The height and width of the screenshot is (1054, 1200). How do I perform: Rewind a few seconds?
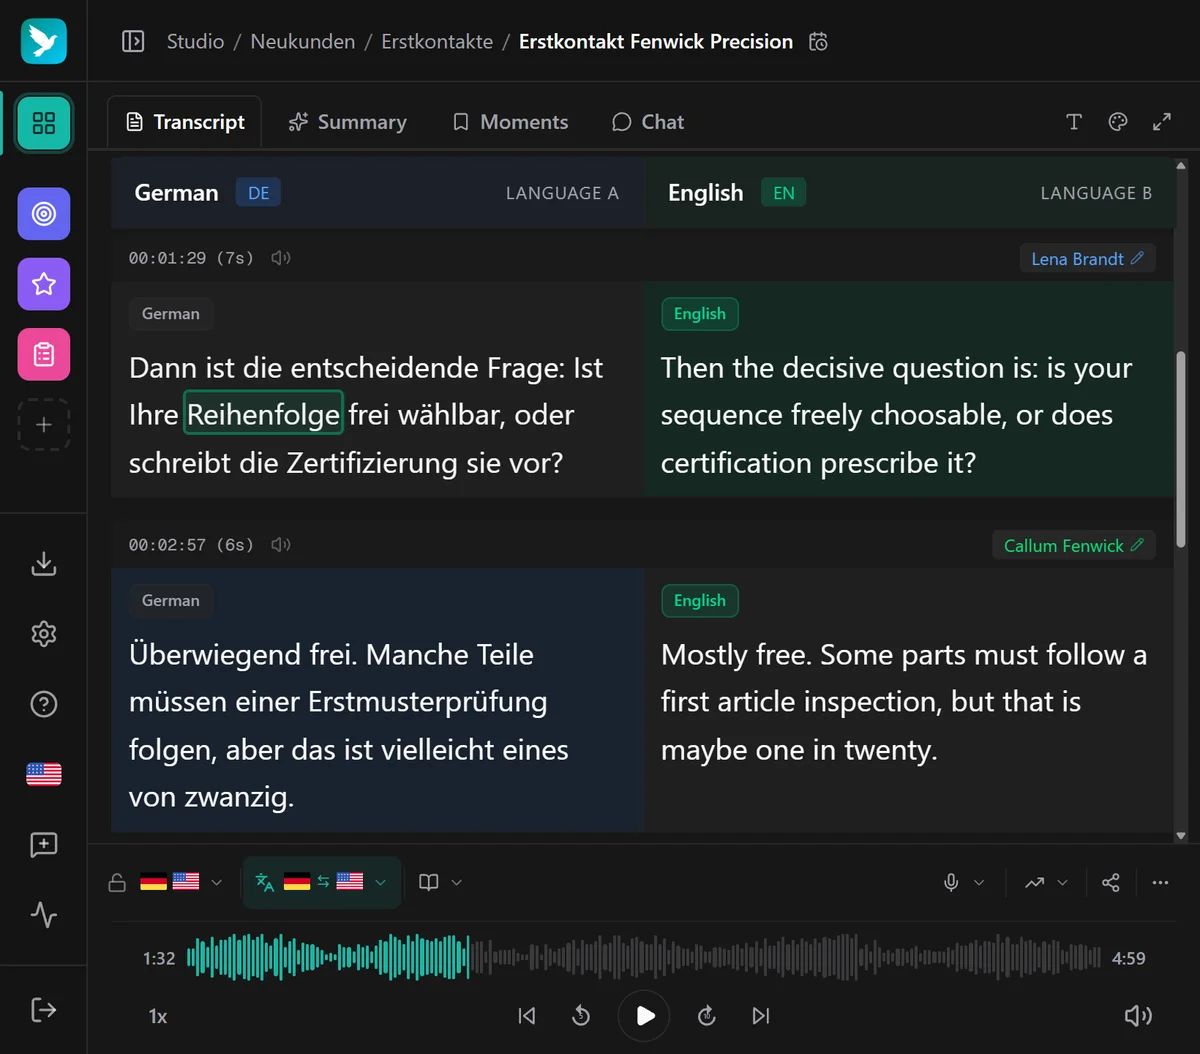(581, 1016)
